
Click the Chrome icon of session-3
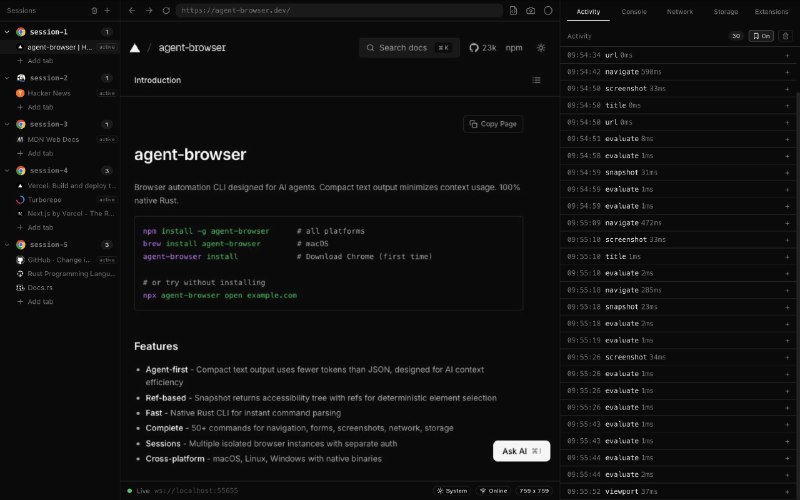click(21, 124)
